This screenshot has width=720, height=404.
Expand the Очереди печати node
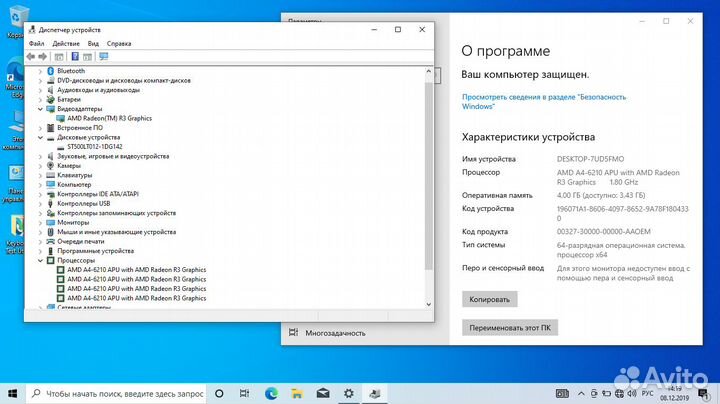coord(40,241)
